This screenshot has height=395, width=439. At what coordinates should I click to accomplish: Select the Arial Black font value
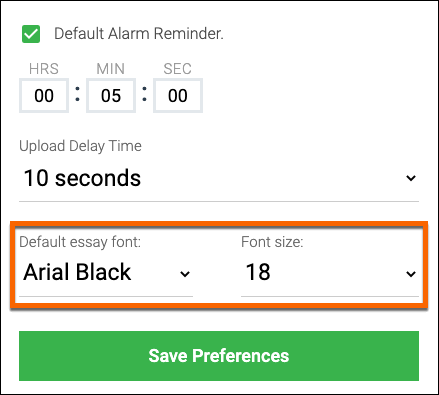tap(77, 272)
